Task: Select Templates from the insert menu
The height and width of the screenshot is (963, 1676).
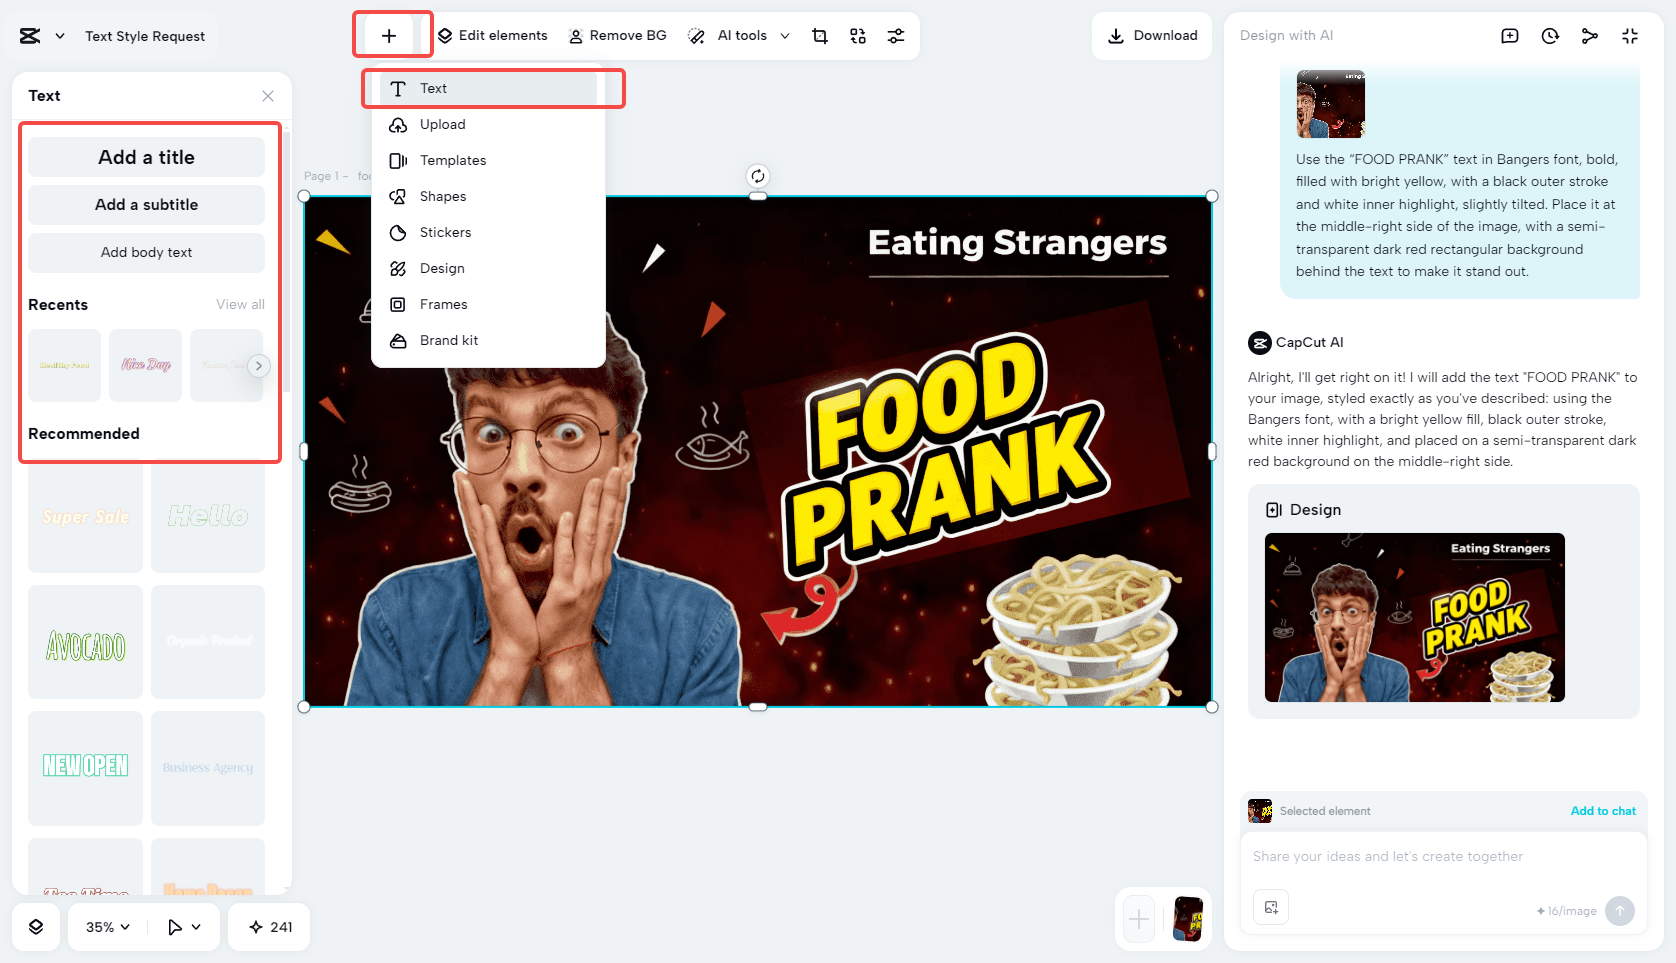Action: click(x=452, y=160)
